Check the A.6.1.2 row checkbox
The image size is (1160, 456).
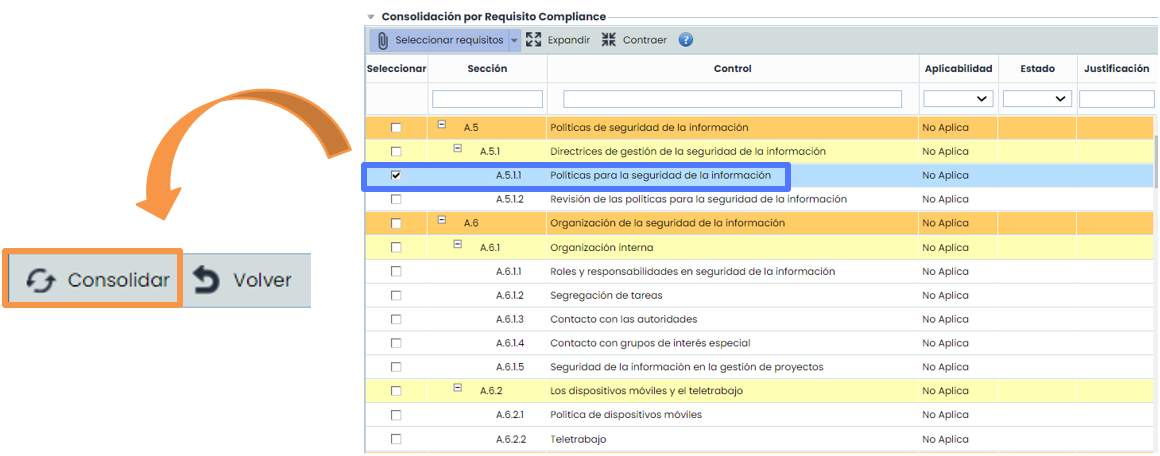click(x=396, y=295)
